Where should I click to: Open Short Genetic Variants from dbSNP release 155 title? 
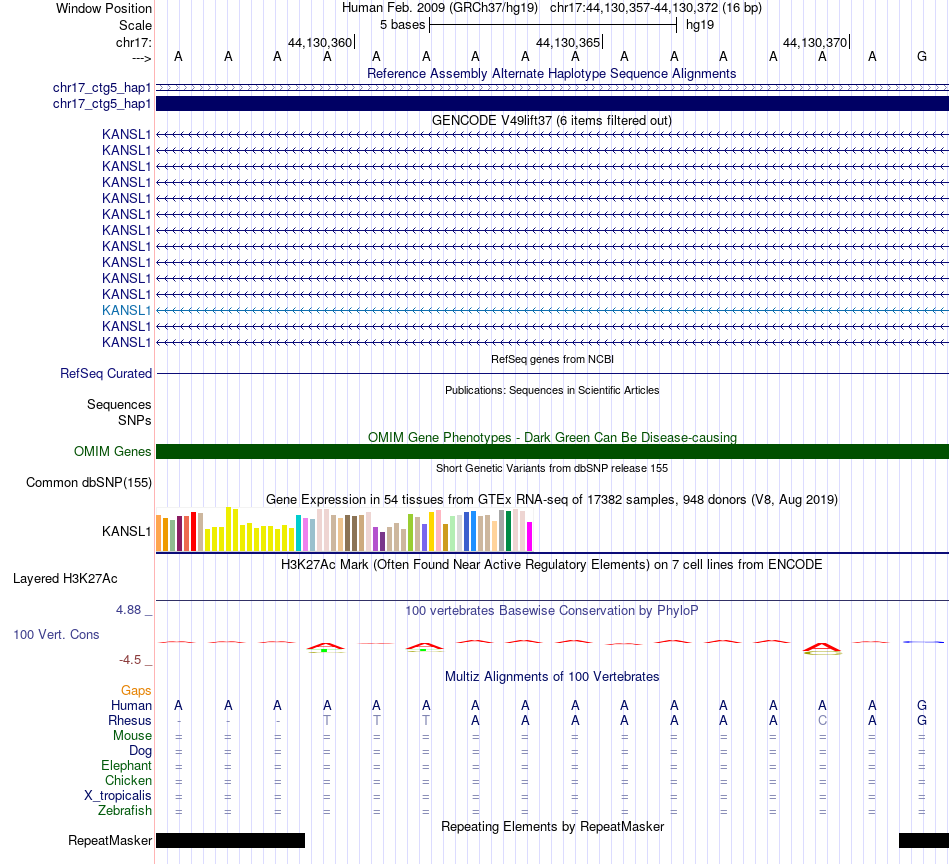point(552,468)
